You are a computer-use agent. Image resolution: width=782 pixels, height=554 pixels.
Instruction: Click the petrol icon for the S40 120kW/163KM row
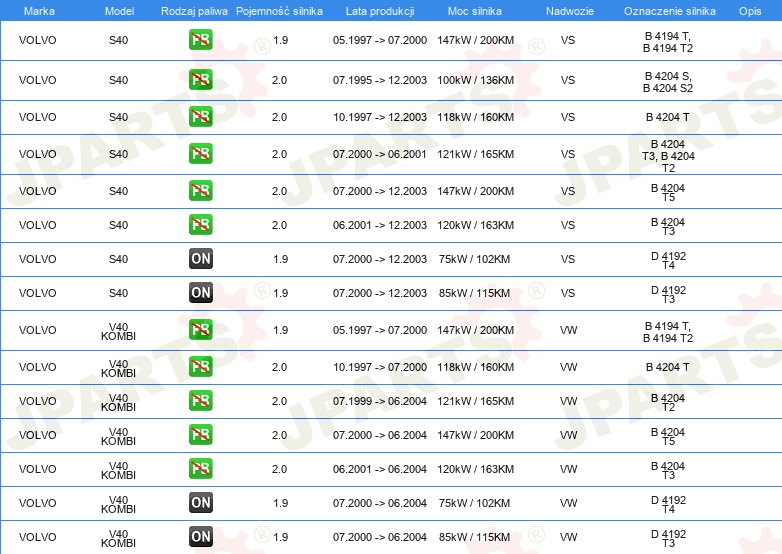(x=200, y=225)
